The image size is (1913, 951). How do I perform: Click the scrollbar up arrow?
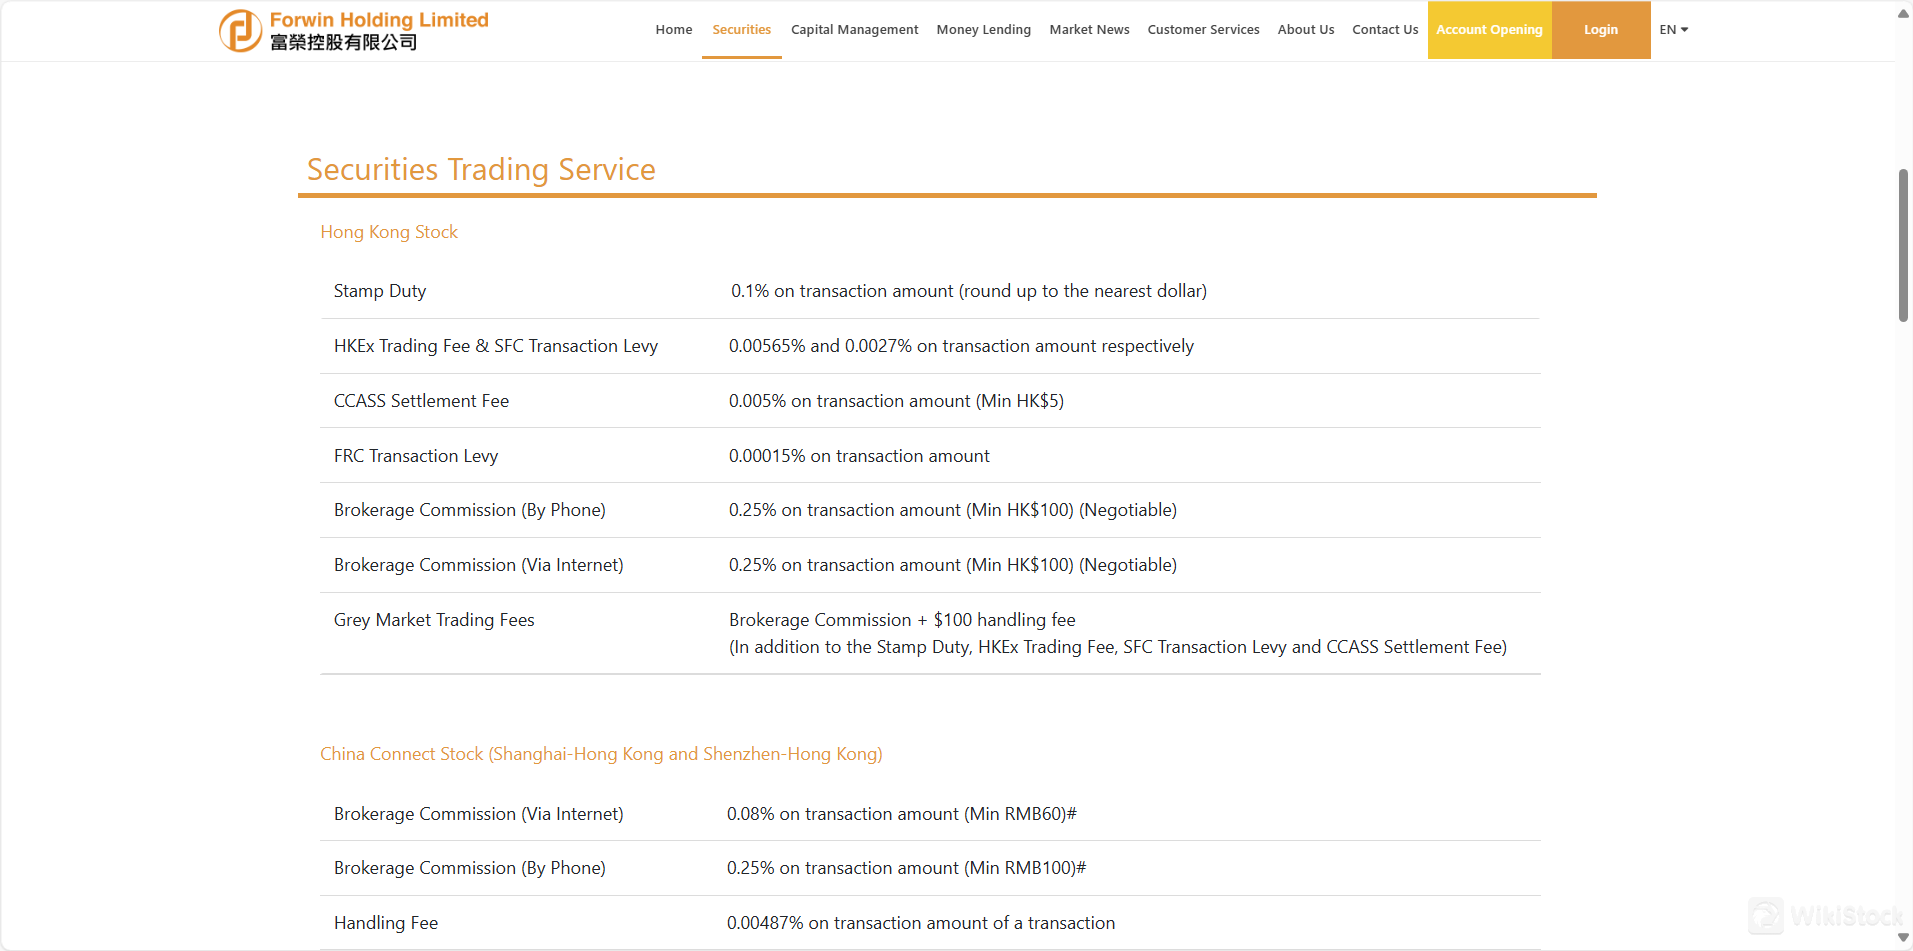[x=1901, y=13]
